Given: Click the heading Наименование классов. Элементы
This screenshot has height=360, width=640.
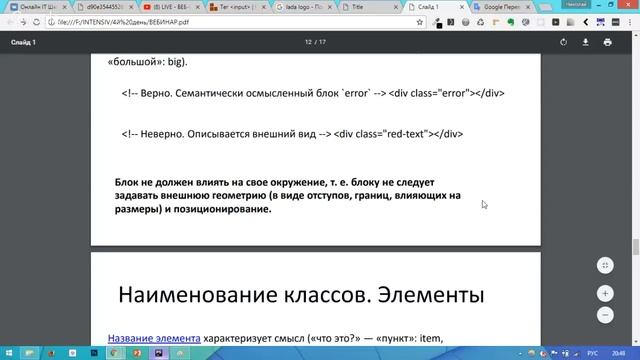Looking at the screenshot, I should tap(301, 295).
